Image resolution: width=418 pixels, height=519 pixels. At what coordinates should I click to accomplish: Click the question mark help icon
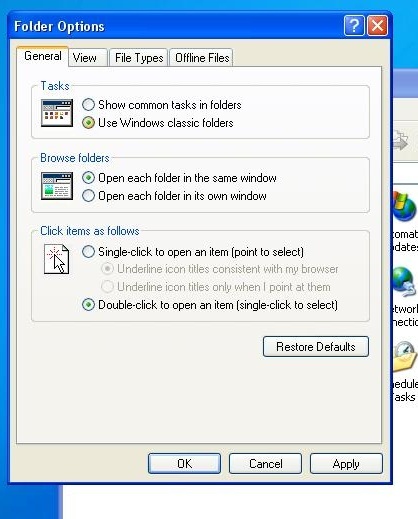click(354, 25)
